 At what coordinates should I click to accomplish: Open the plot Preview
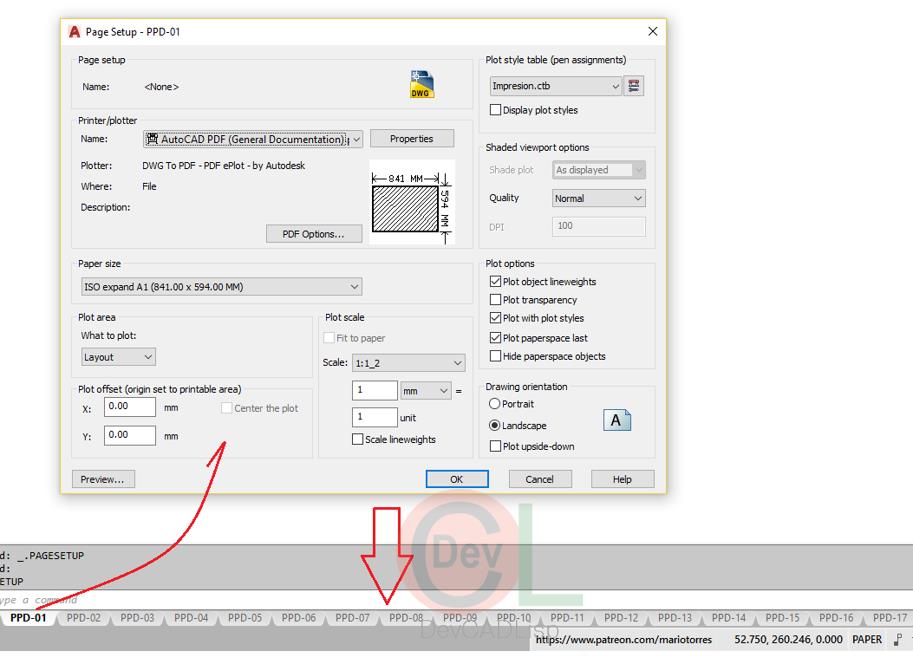(x=102, y=478)
